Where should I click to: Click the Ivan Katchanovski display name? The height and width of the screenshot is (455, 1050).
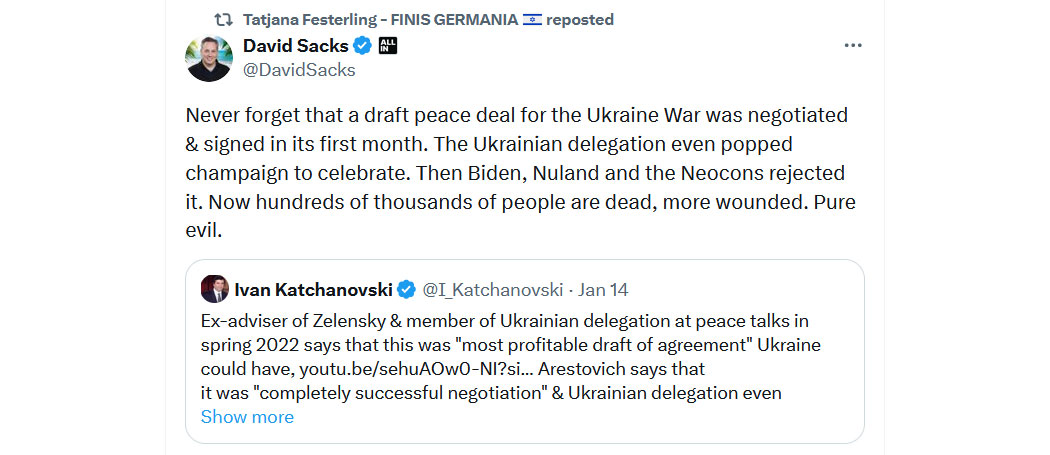(x=313, y=289)
